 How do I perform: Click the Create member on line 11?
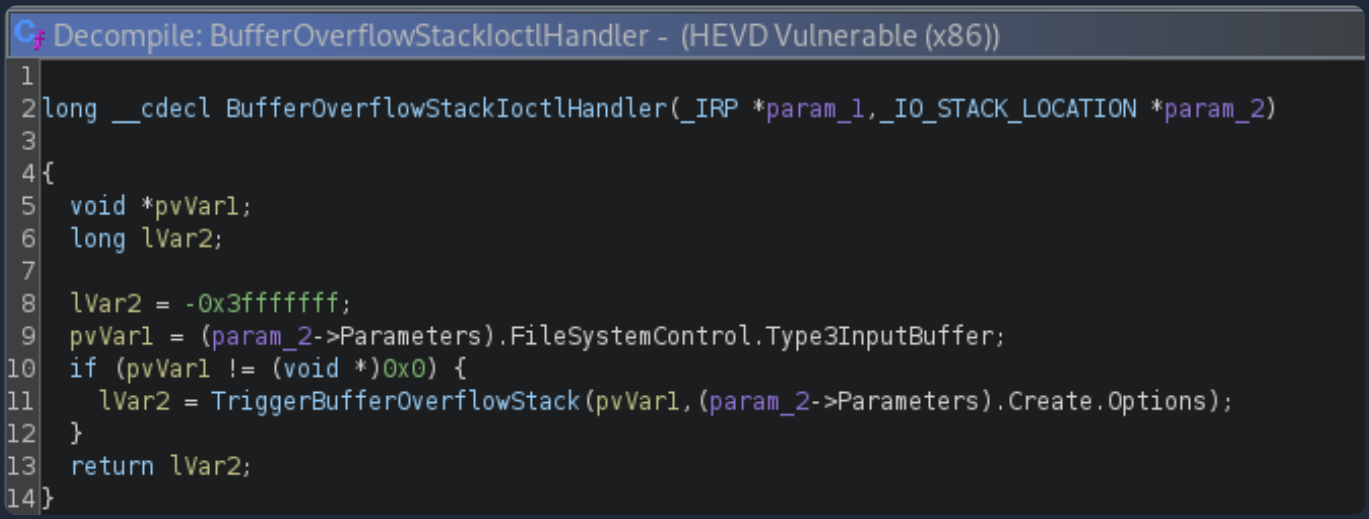(x=1045, y=401)
